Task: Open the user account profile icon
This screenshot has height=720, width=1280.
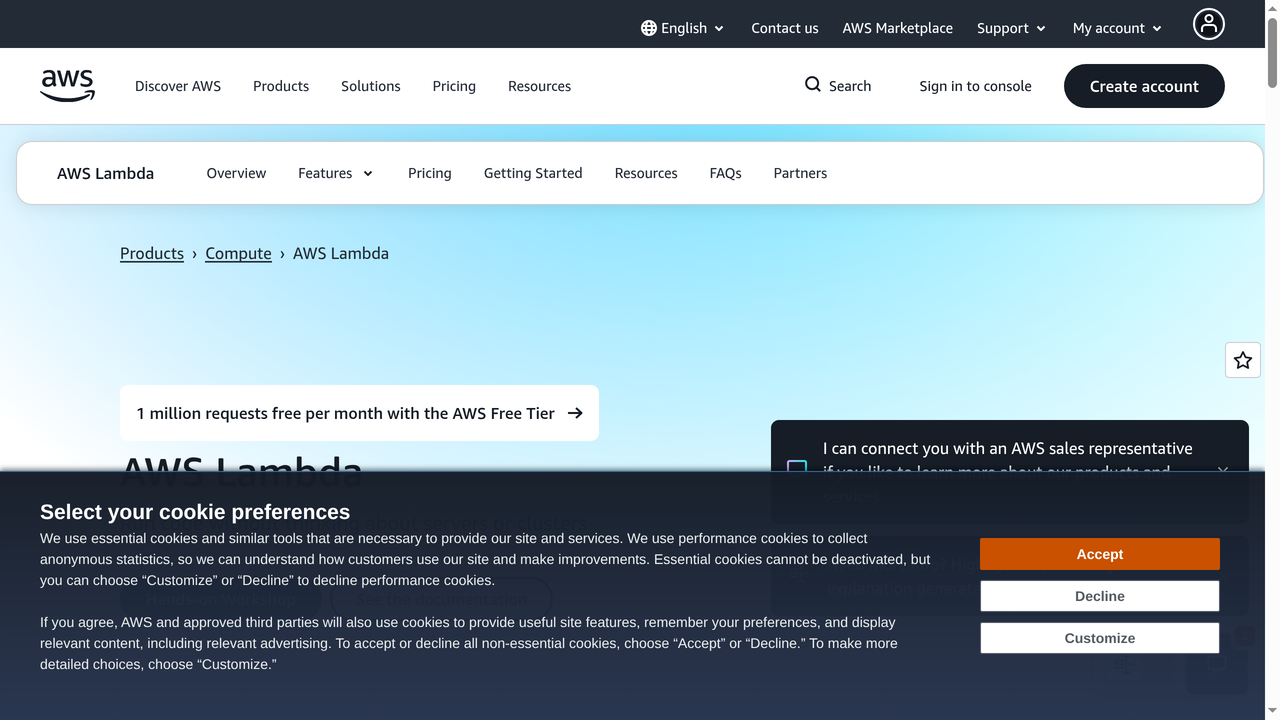Action: pos(1208,23)
